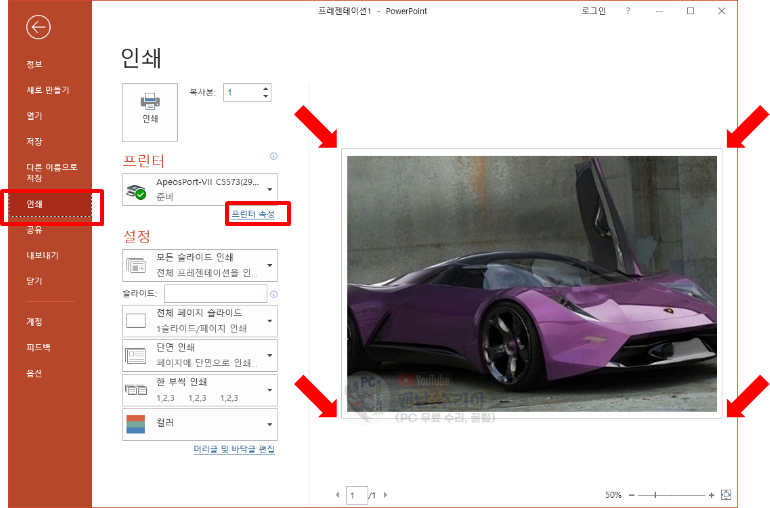Click the zoom in plus icon
This screenshot has height=508, width=770.
click(x=711, y=495)
